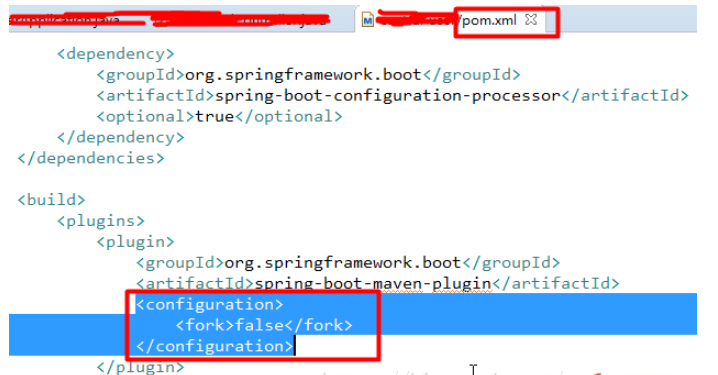718x375 pixels.
Task: Click the closing </configuration> tag
Action: pyautogui.click(x=214, y=346)
